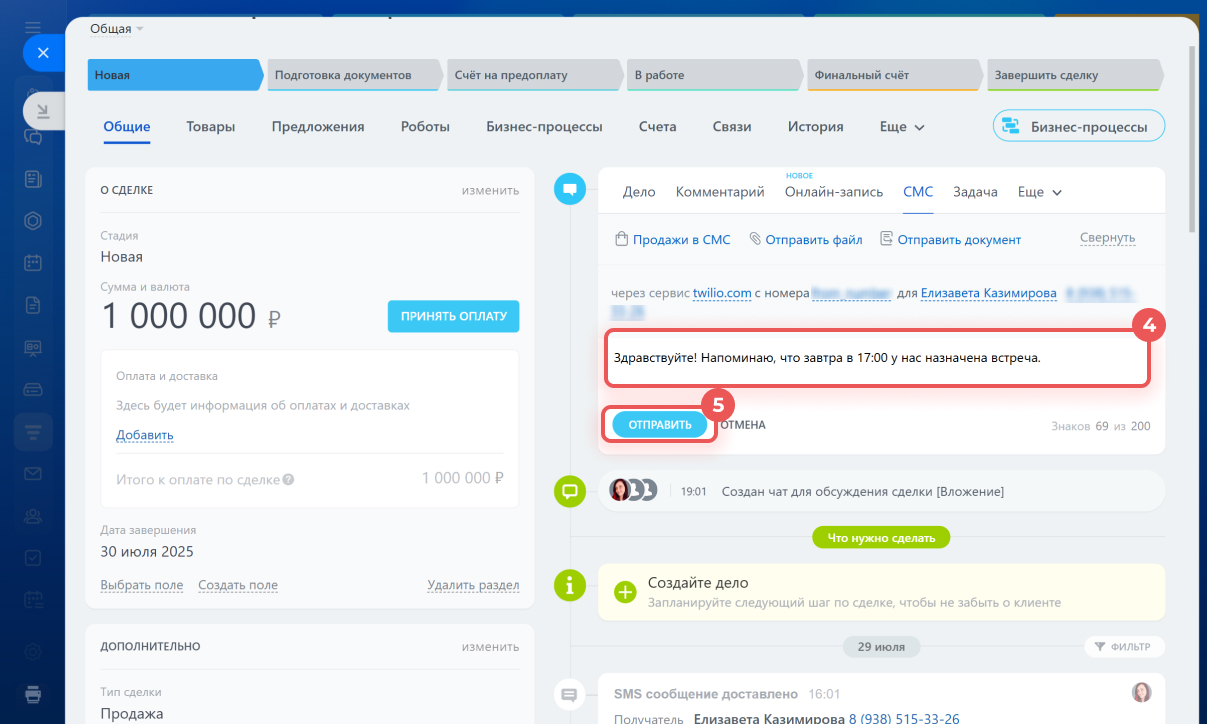1207x724 pixels.
Task: Click the green chat bubble timeline icon
Action: [x=570, y=491]
